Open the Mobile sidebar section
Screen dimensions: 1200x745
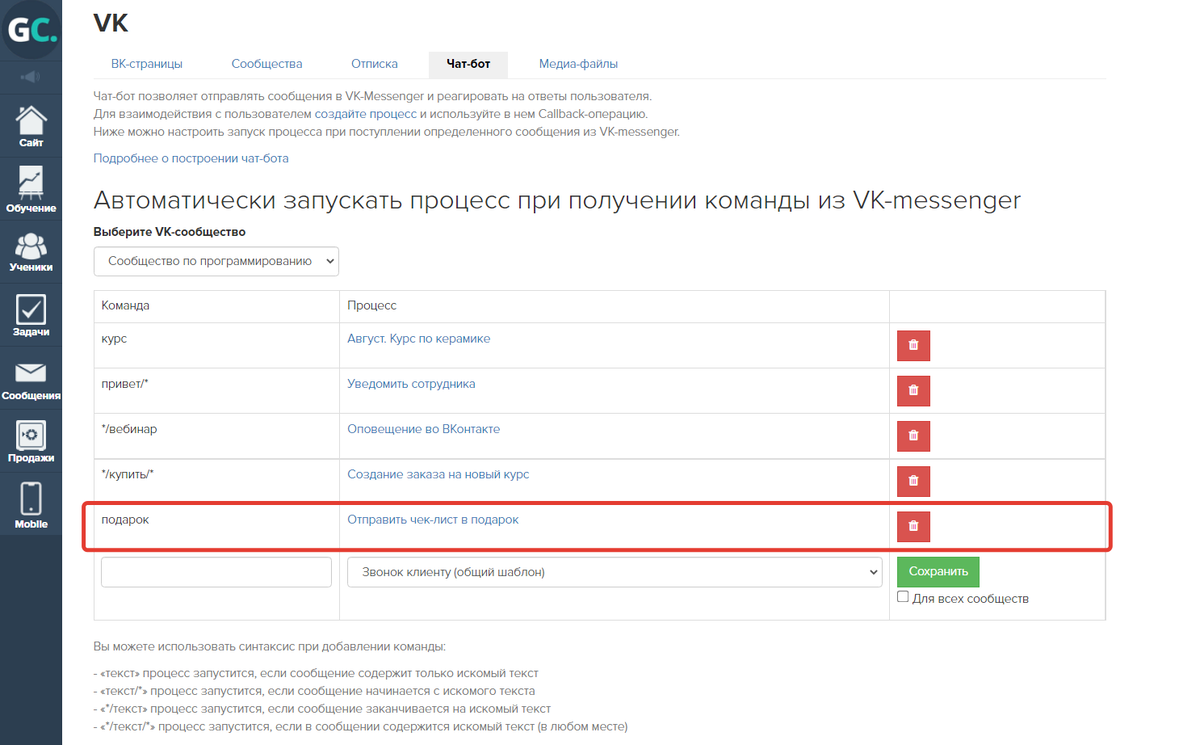[x=31, y=506]
